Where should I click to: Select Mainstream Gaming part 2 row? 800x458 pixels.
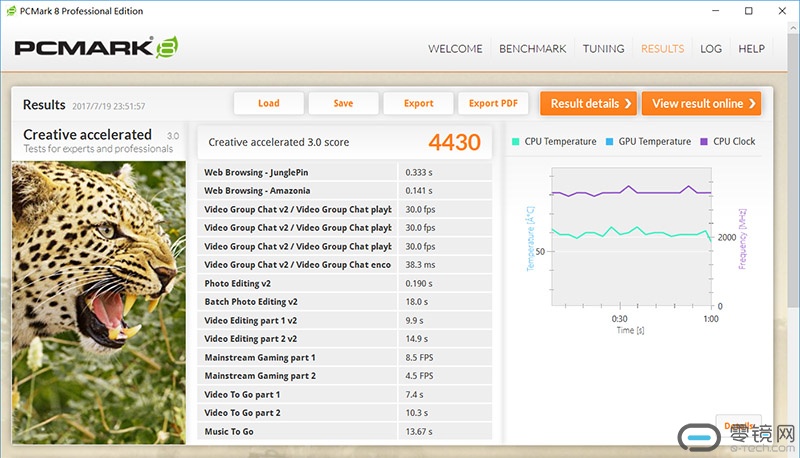pos(344,376)
